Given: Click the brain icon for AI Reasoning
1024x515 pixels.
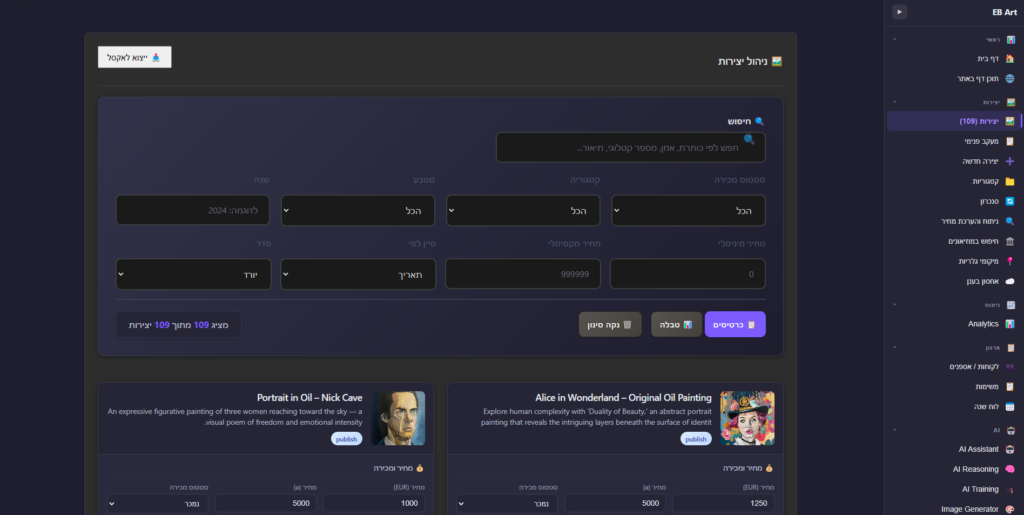Looking at the screenshot, I should 1009,469.
